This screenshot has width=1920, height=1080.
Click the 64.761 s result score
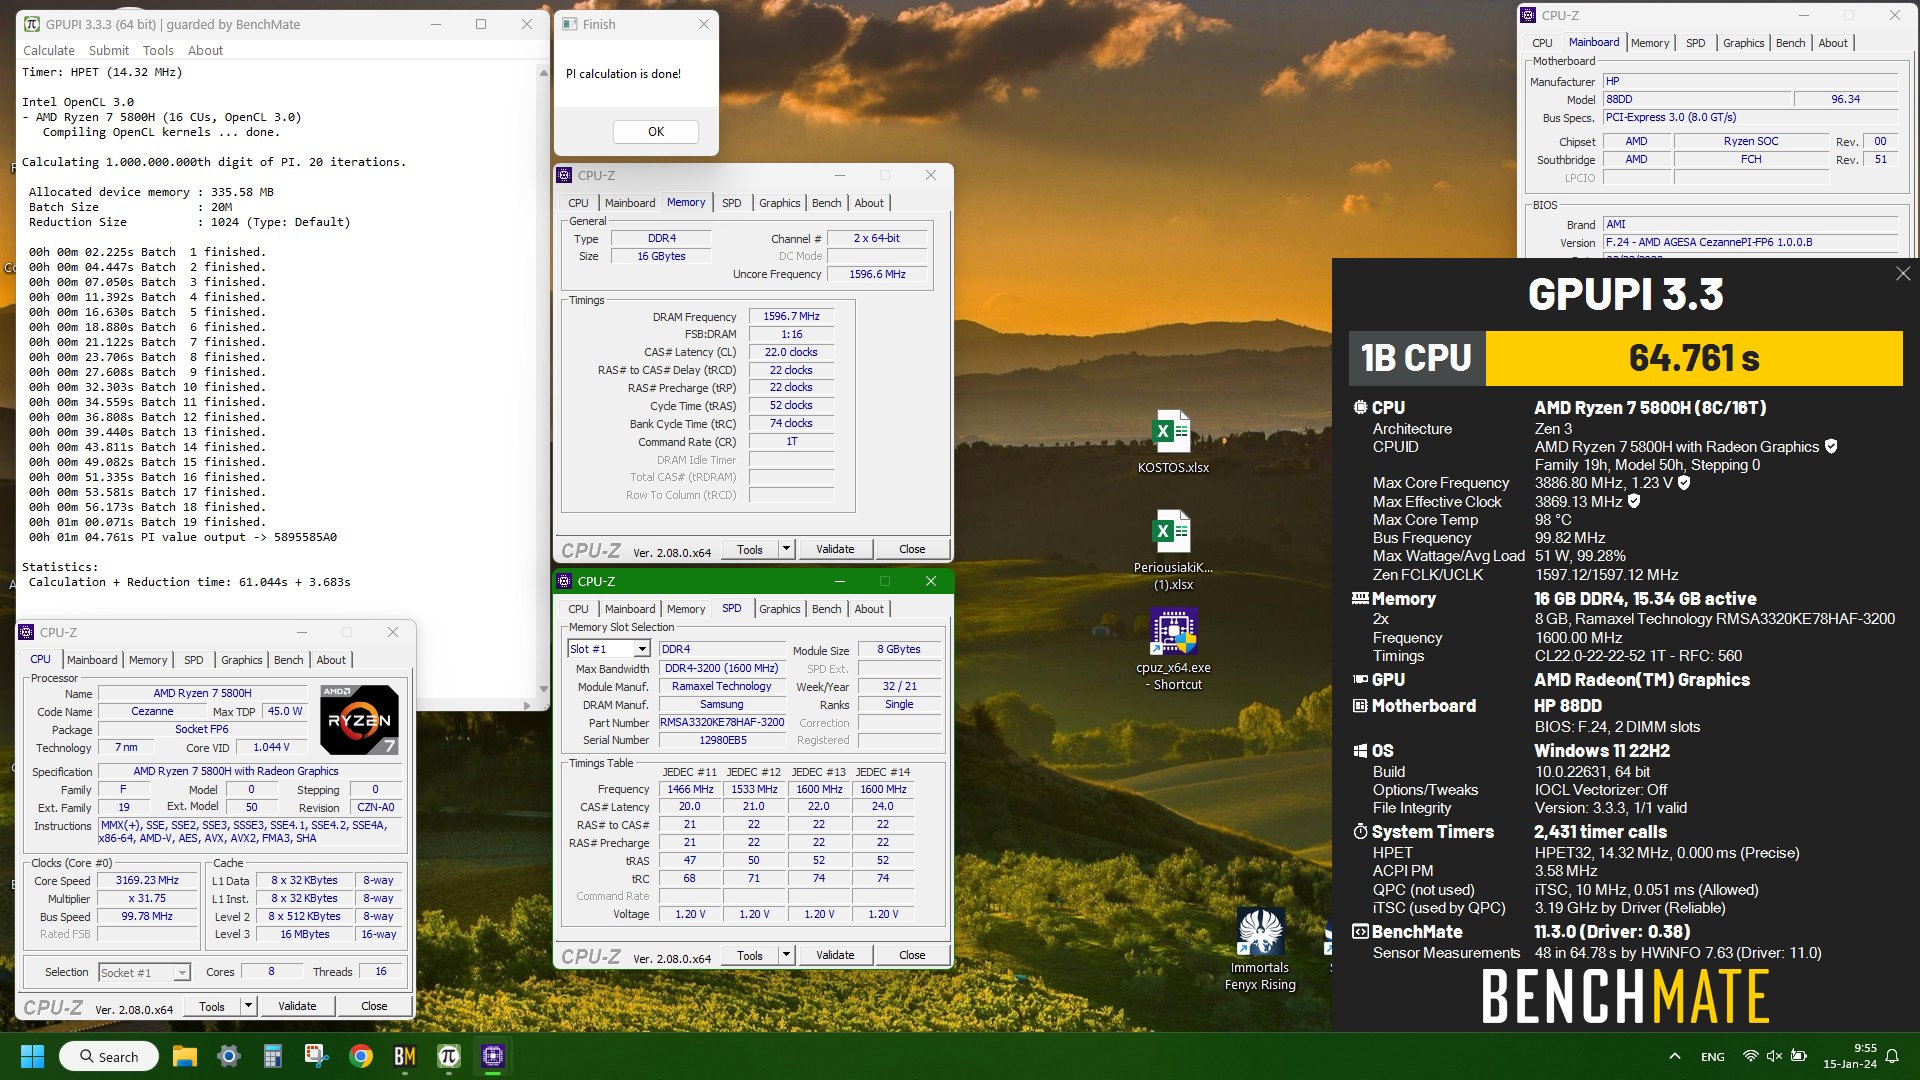1694,358
